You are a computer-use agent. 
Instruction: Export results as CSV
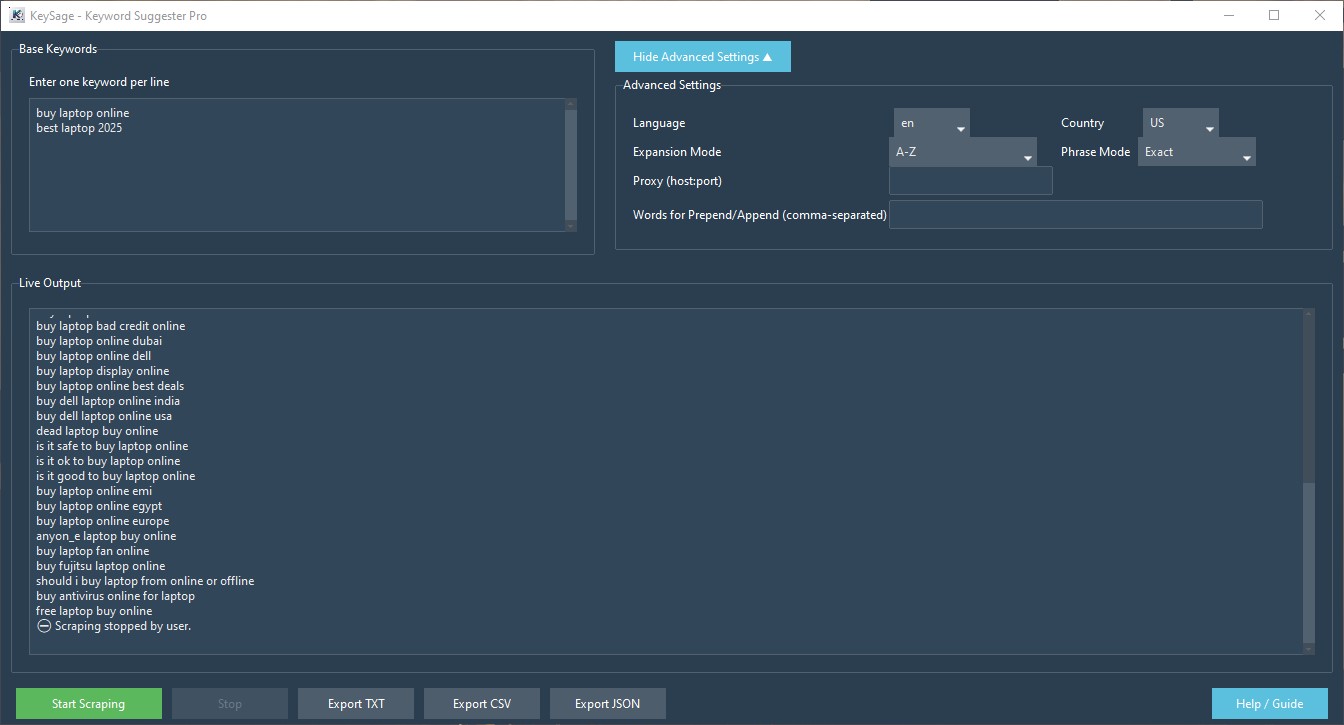[481, 703]
